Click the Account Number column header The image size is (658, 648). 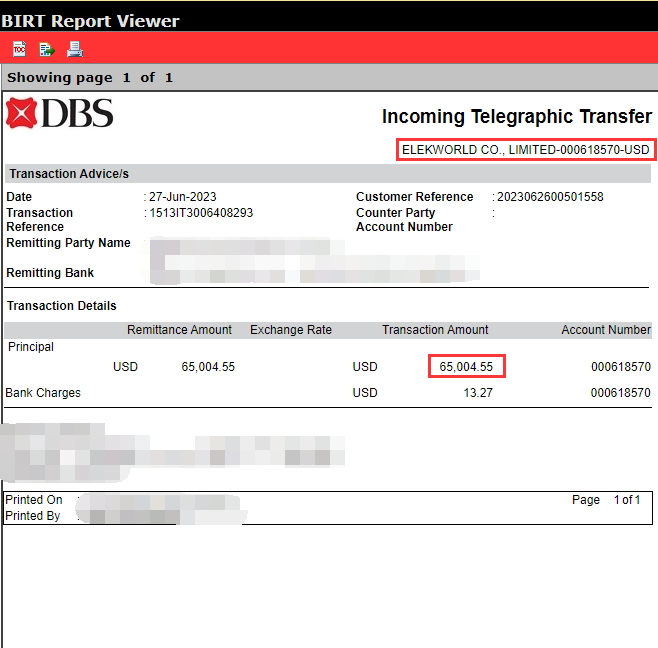[606, 330]
